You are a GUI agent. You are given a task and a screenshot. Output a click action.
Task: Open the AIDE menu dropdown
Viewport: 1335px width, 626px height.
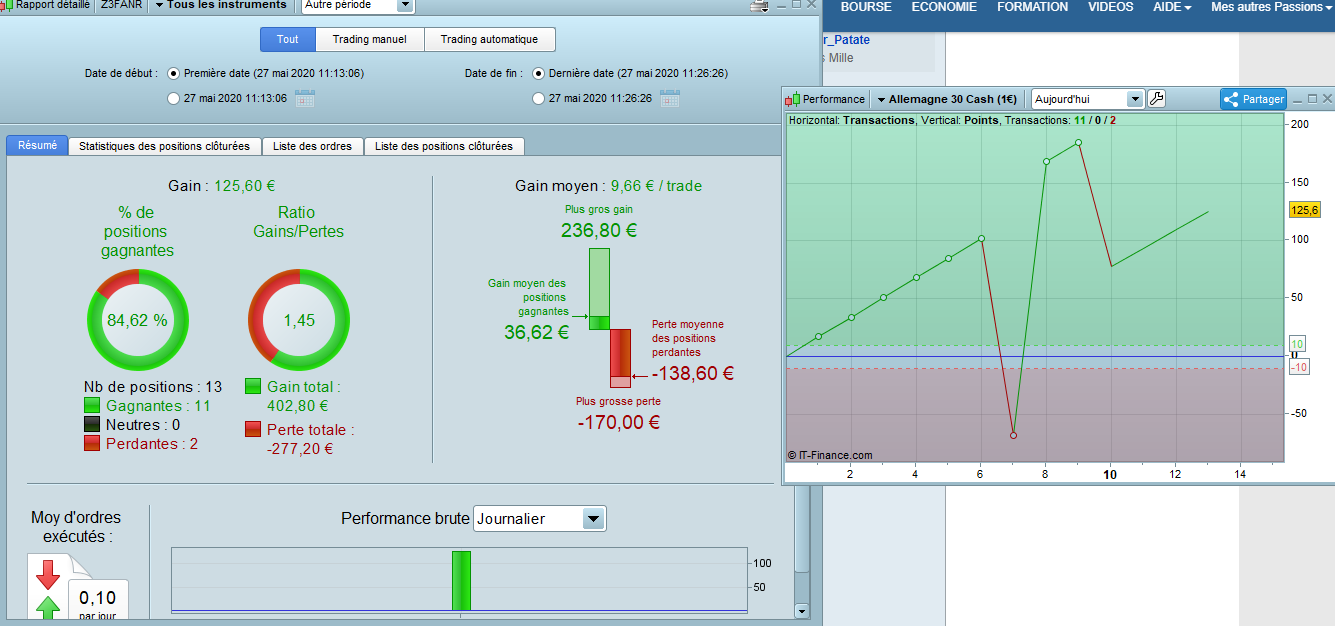[1172, 7]
